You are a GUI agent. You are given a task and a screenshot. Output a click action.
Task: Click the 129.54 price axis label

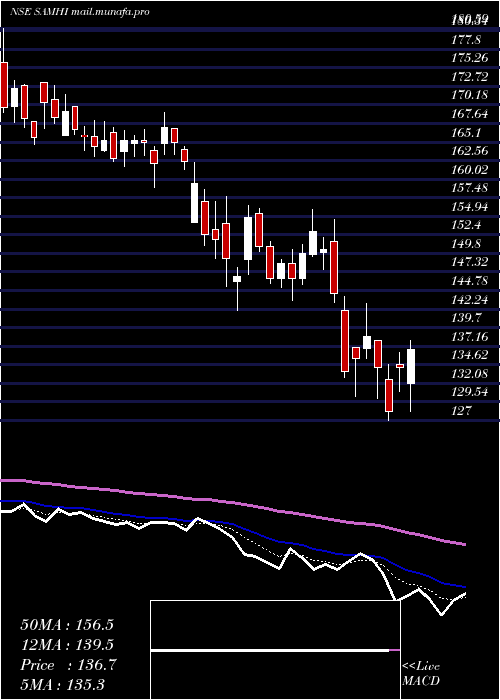(470, 392)
